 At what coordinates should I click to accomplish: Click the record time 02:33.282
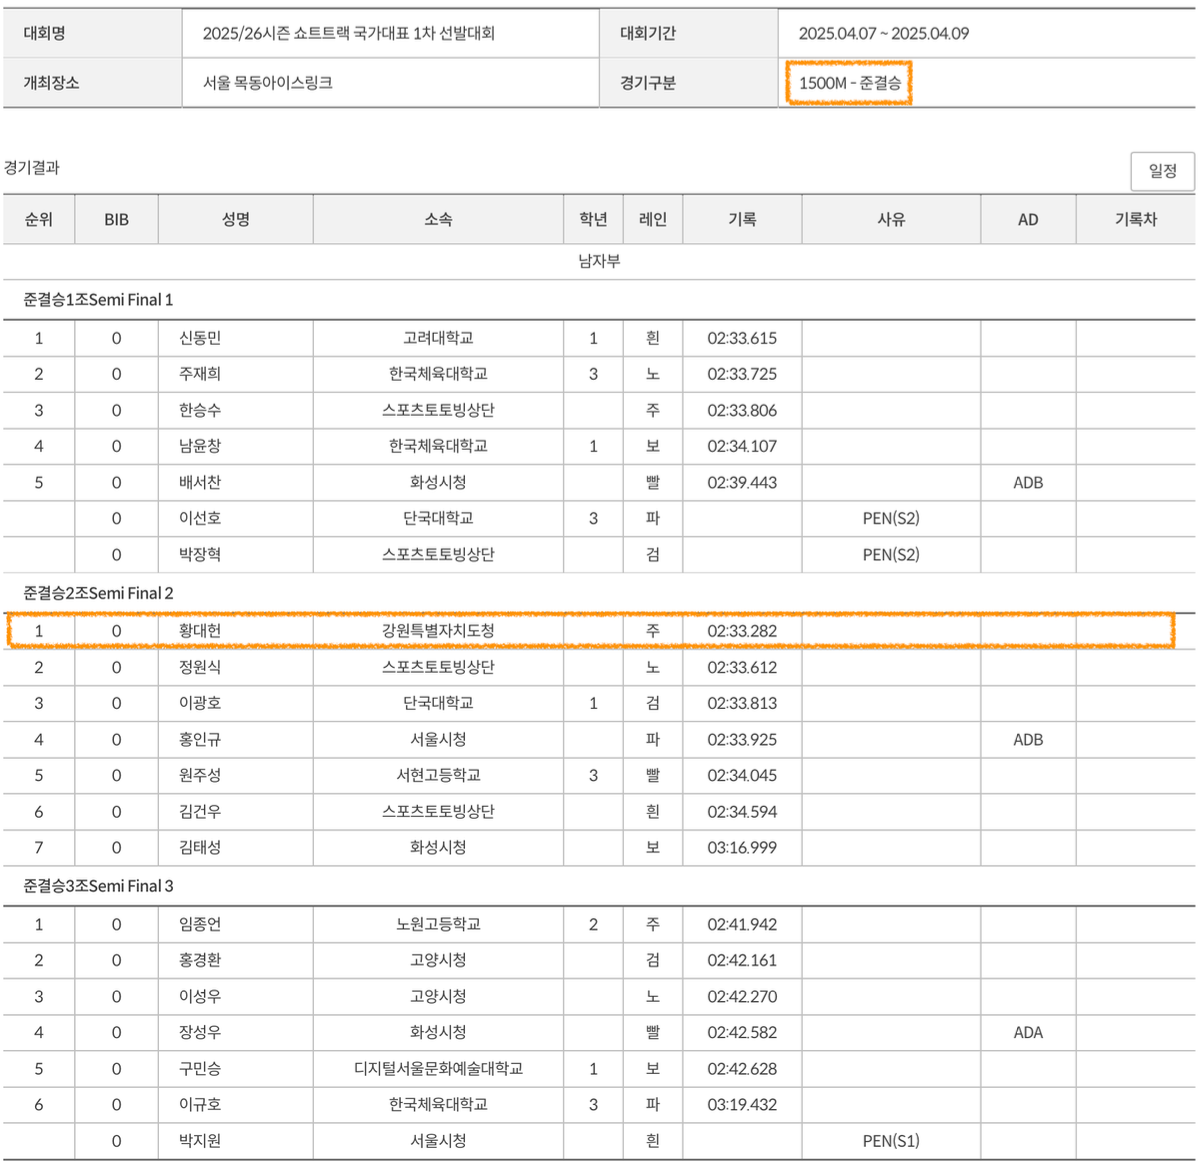click(x=742, y=631)
